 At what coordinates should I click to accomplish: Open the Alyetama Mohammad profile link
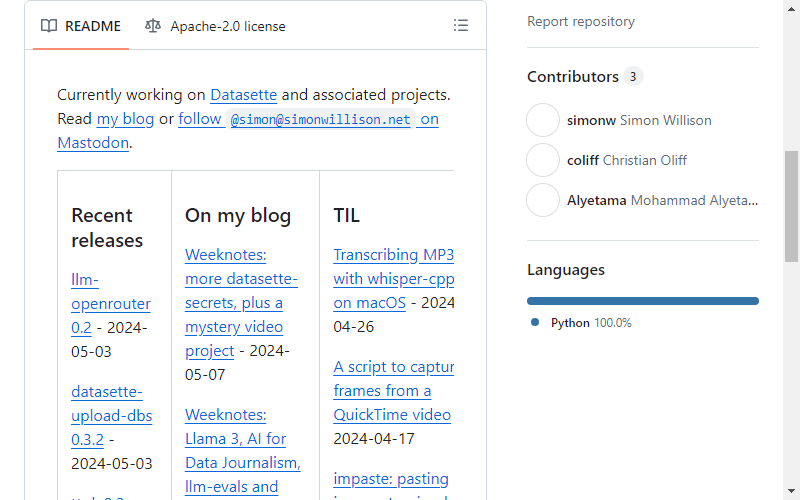click(662, 201)
